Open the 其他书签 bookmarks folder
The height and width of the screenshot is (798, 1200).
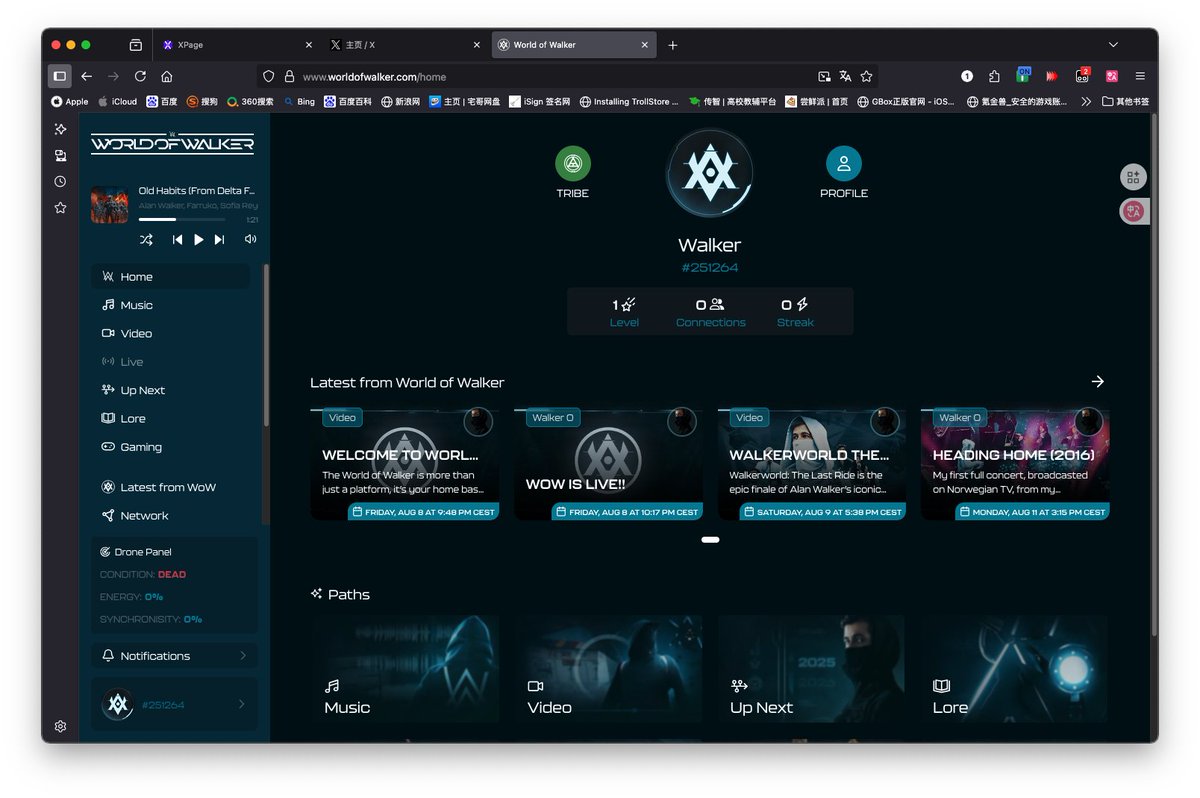click(1125, 101)
